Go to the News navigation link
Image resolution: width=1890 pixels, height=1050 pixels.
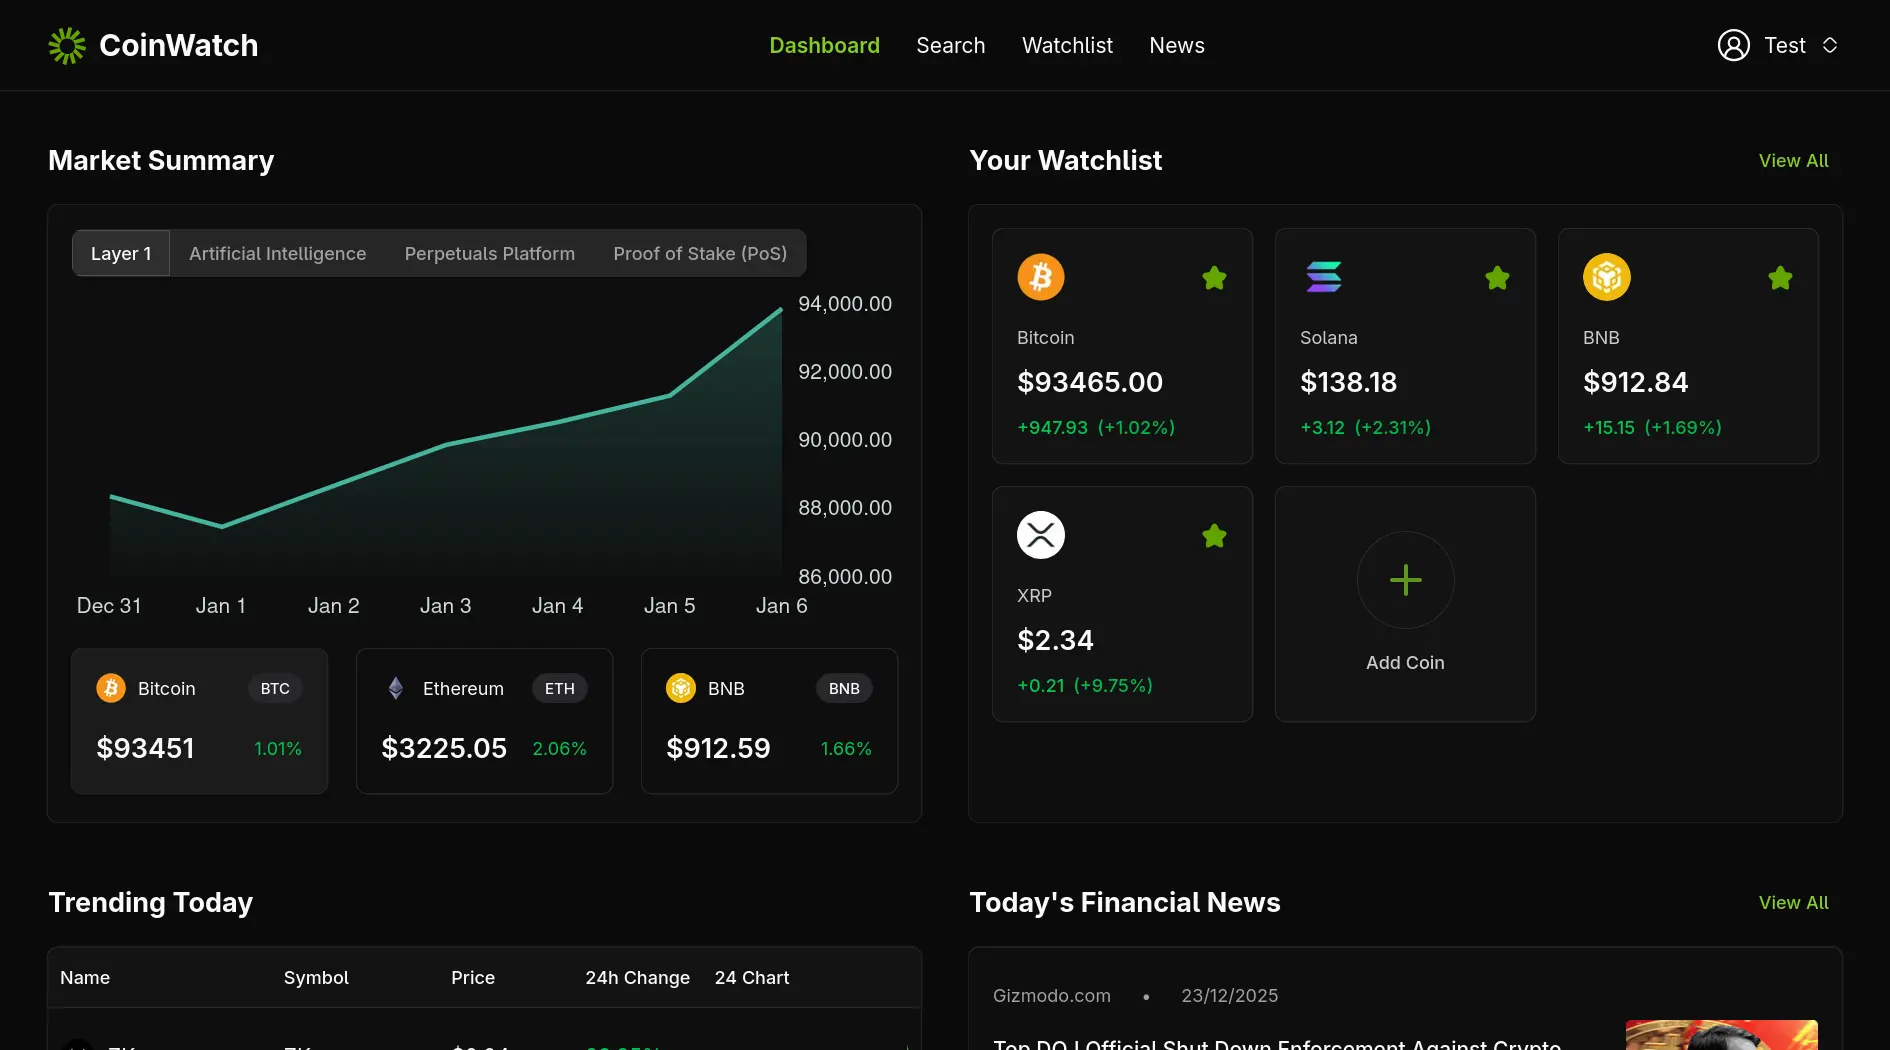1176,46
